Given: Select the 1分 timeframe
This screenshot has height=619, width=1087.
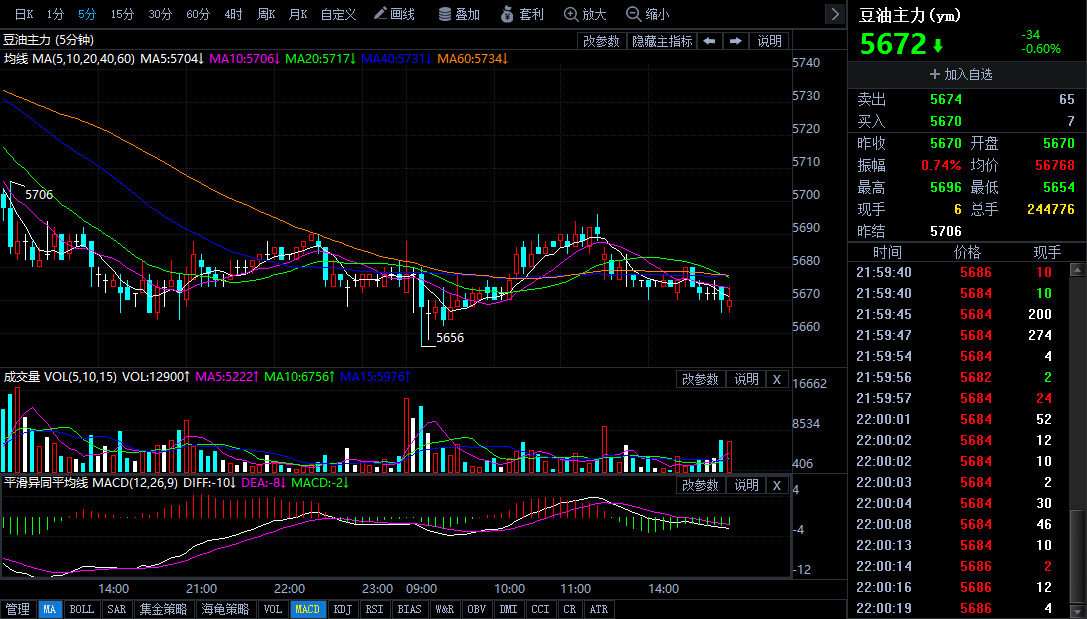Looking at the screenshot, I should [55, 14].
